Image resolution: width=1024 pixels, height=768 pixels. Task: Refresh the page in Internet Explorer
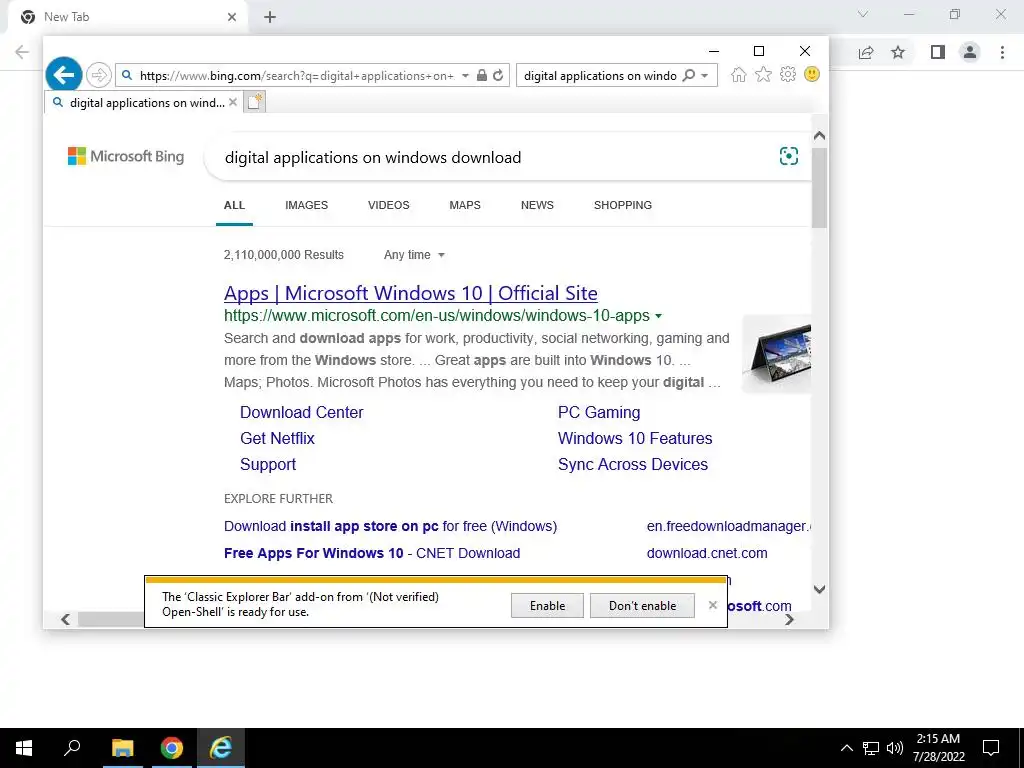498,75
